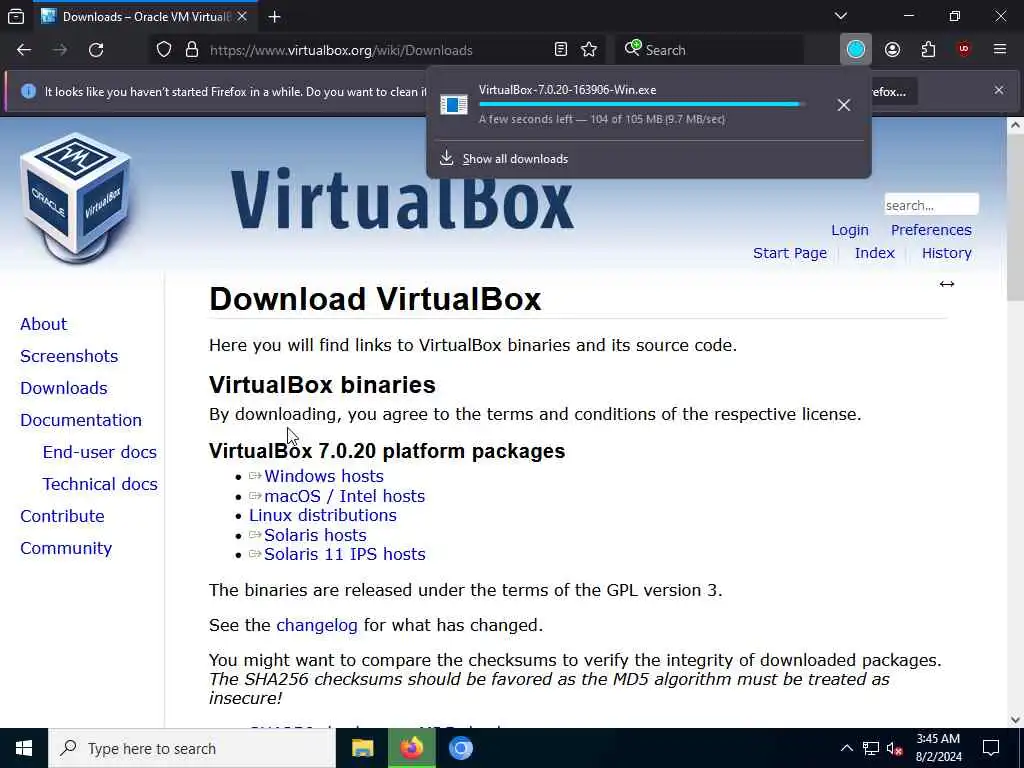Open the Firefox account icon

point(892,50)
